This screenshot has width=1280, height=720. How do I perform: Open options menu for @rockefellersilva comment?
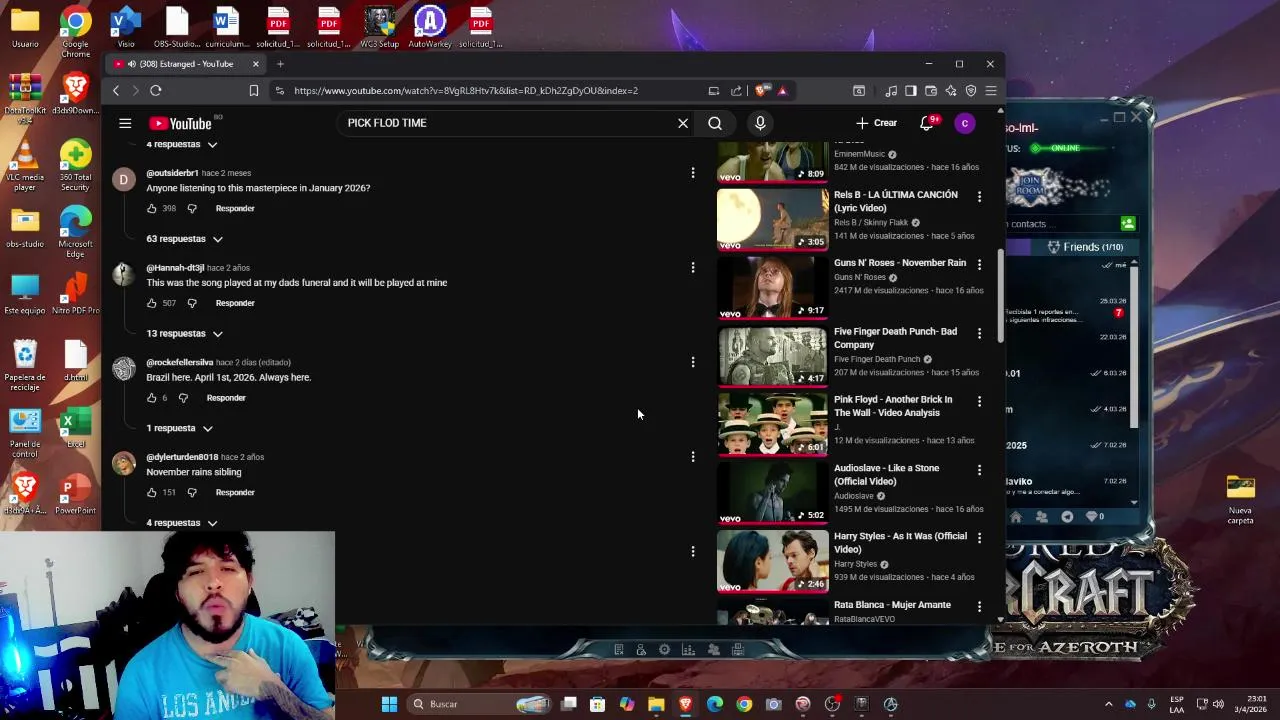coord(693,362)
